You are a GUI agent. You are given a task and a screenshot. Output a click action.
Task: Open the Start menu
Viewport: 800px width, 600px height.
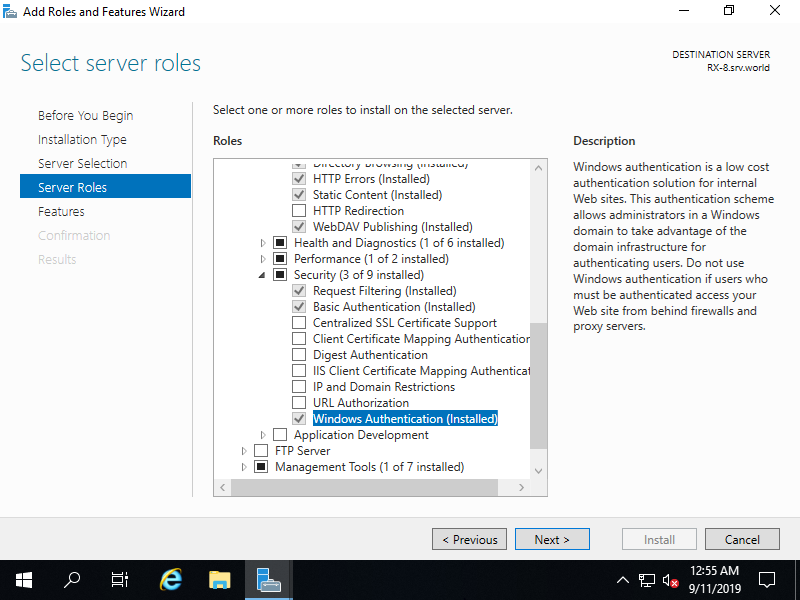[x=23, y=580]
